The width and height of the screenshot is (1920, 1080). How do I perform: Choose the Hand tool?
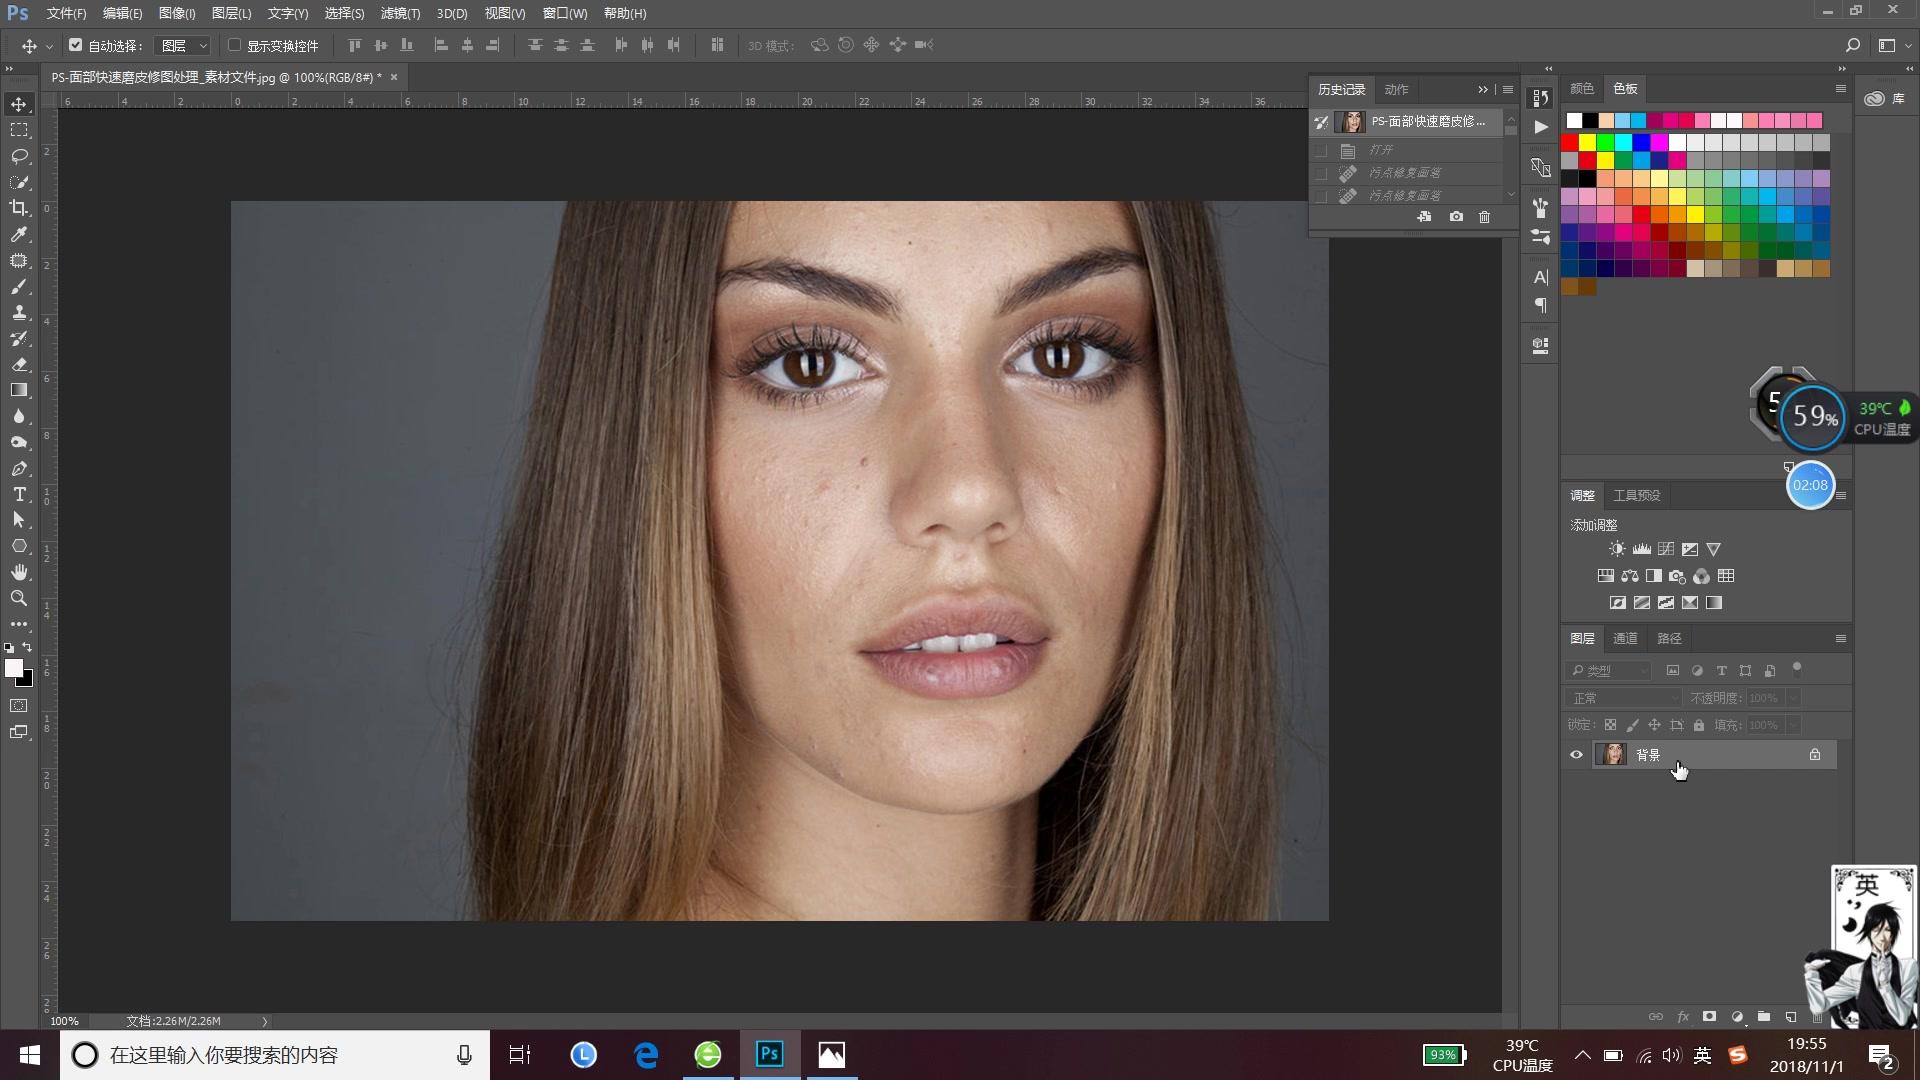[x=19, y=572]
